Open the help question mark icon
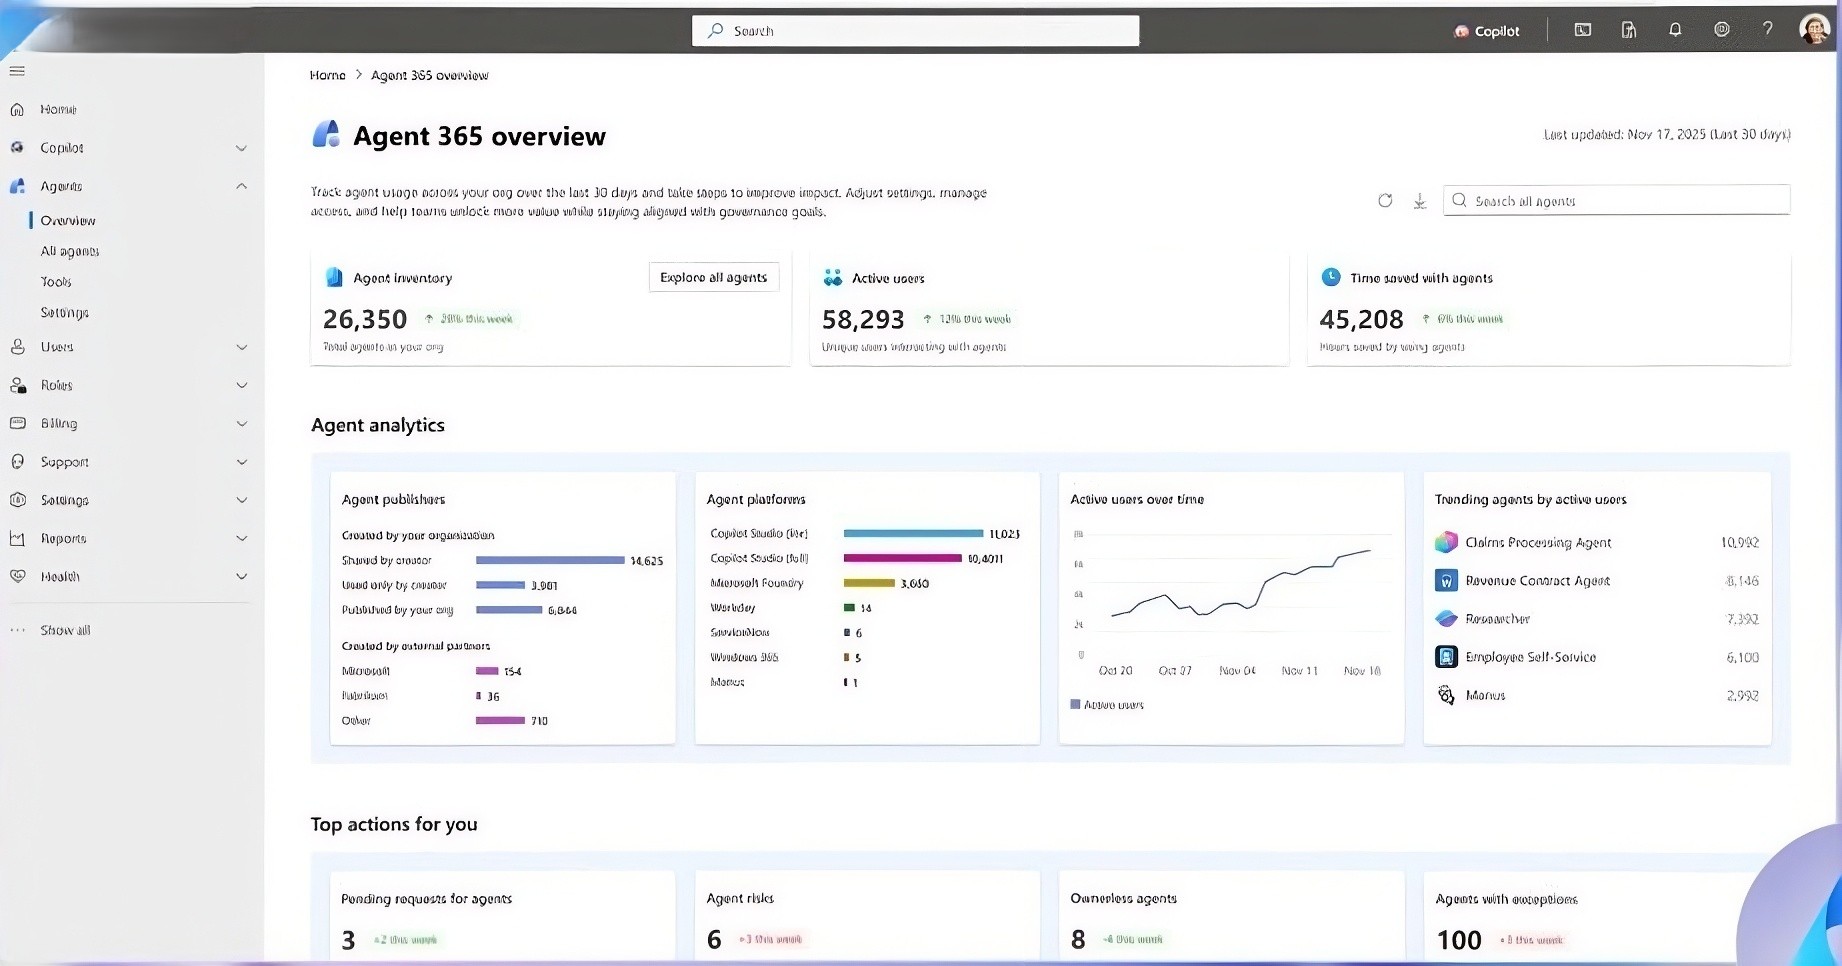This screenshot has width=1842, height=966. pyautogui.click(x=1768, y=29)
